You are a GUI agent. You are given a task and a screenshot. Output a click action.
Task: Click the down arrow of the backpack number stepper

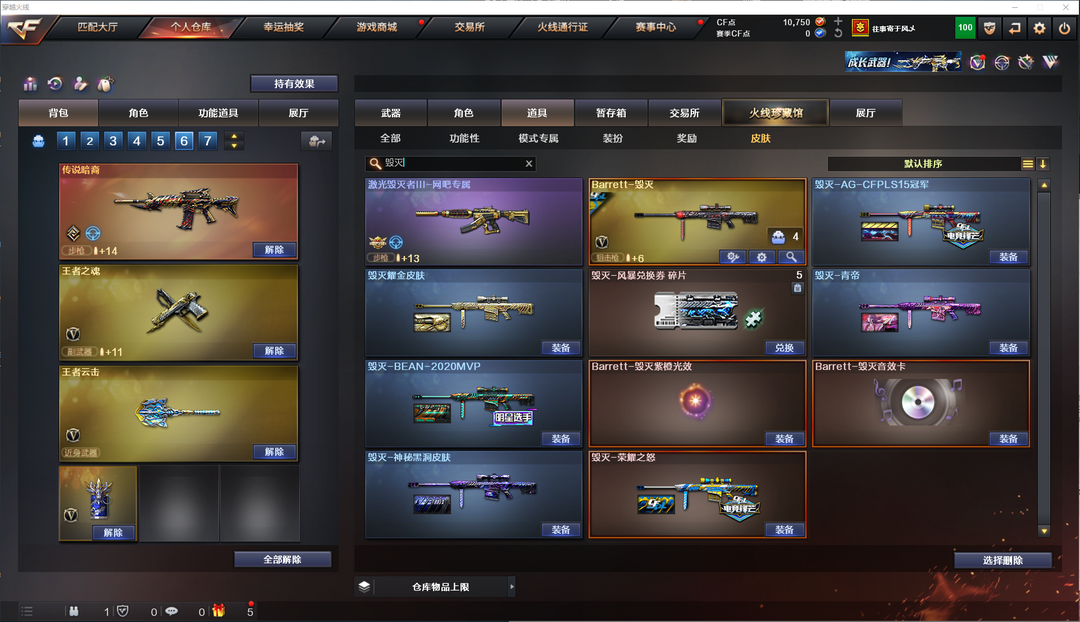tap(234, 146)
